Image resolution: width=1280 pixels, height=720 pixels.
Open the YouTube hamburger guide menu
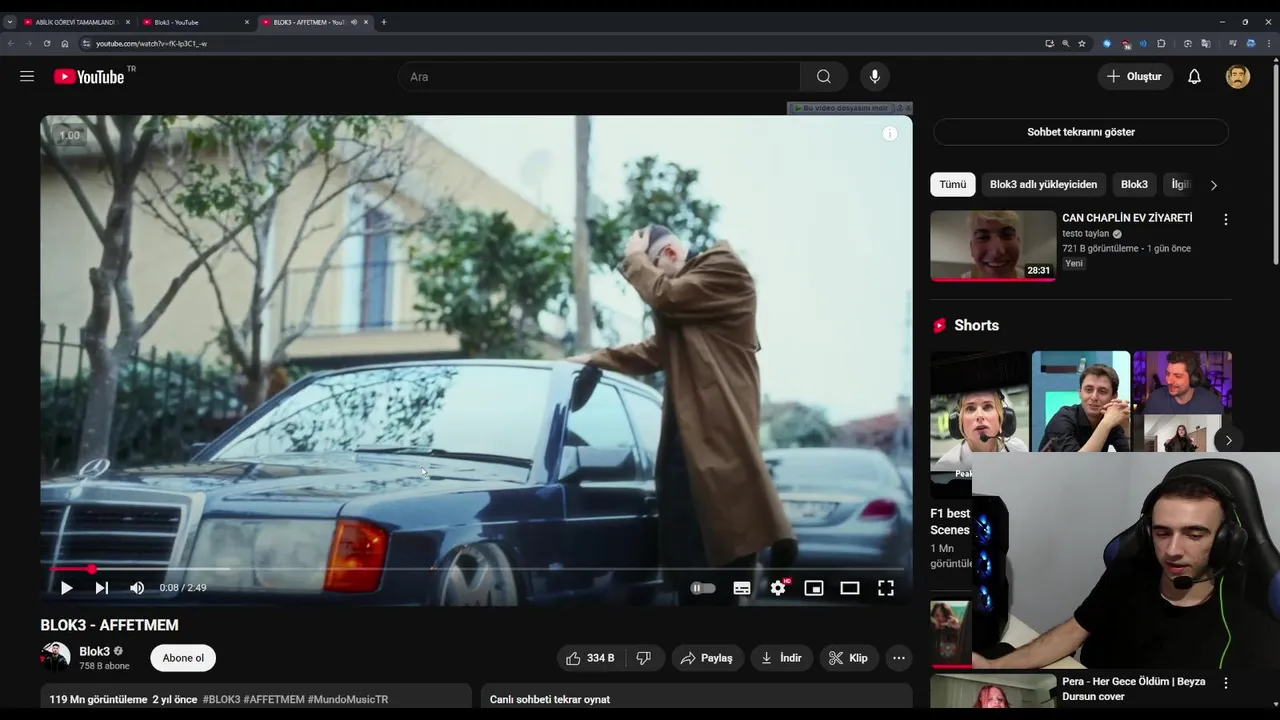tap(27, 76)
